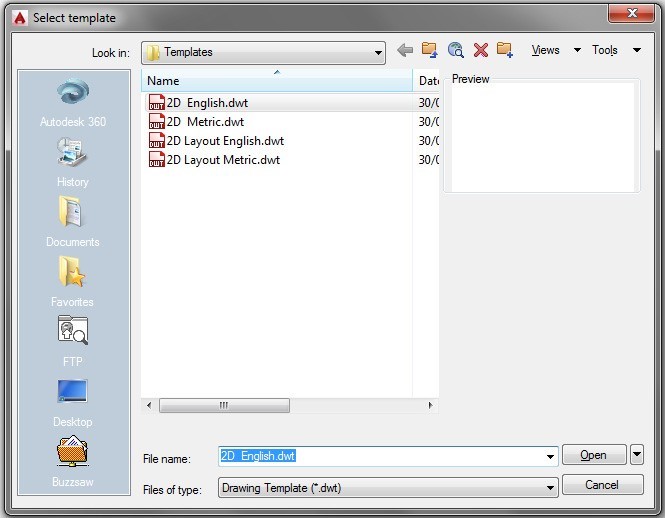Screen dimensions: 665x518
Task: Jump to the Desktop location
Action: 73,394
